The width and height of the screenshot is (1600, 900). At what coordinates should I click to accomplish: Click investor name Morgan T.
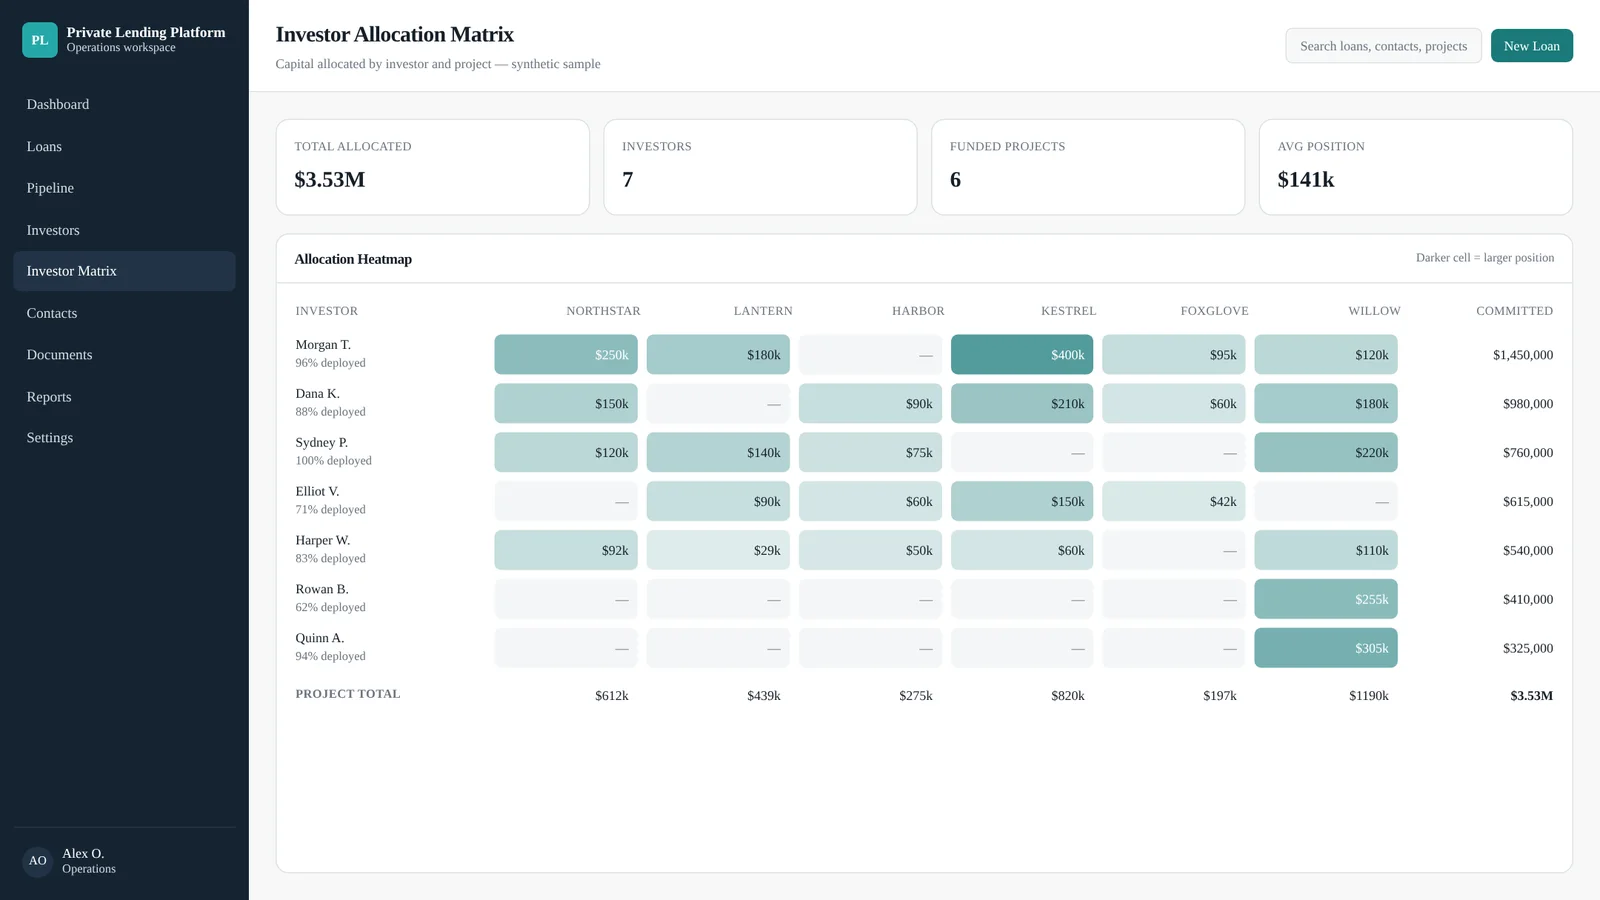tap(323, 345)
